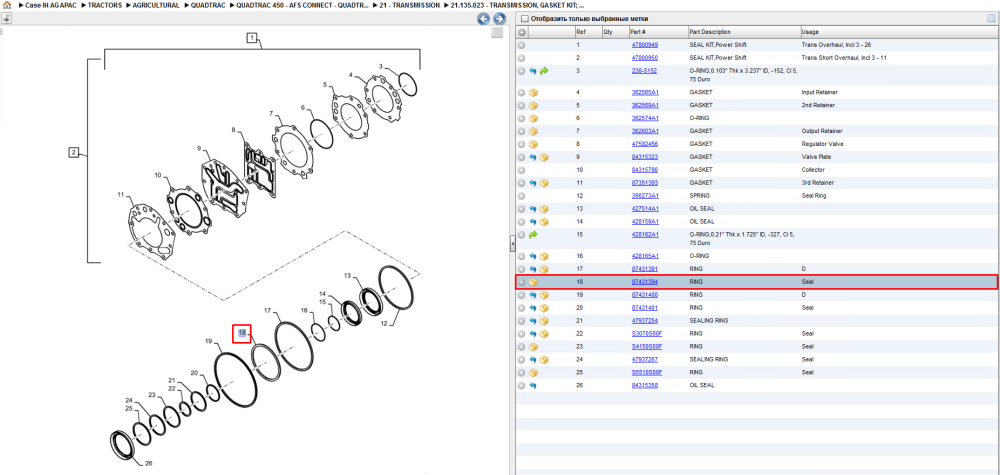Viewport: 1000px width, 475px height.
Task: Click the small grey square at the diagram corner
Action: point(497,34)
